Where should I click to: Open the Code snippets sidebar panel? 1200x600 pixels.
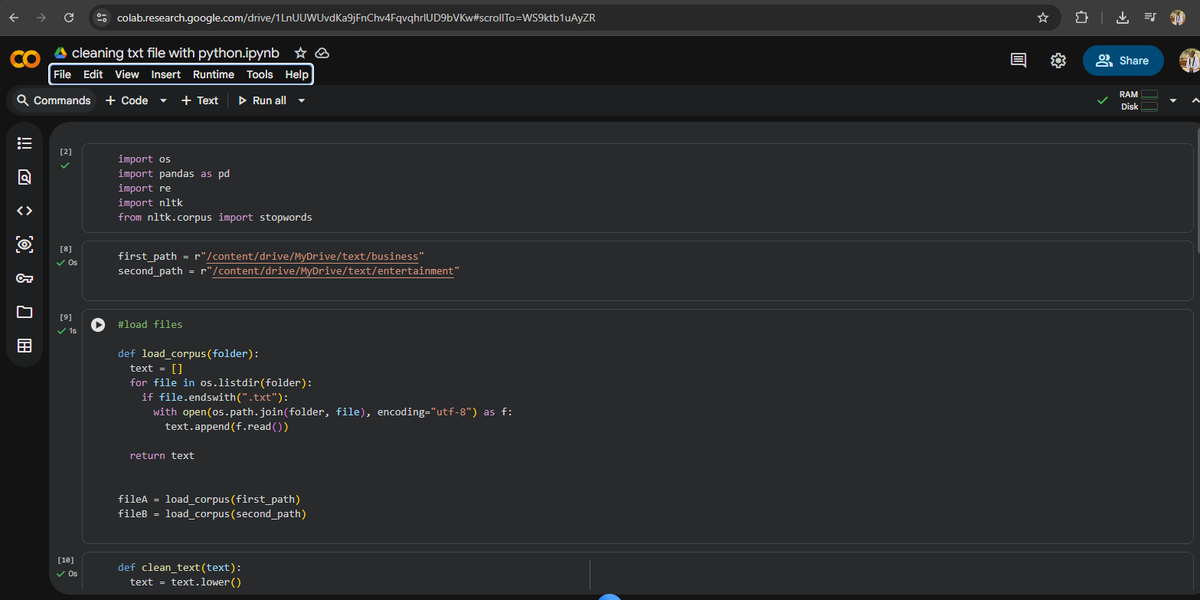tap(25, 211)
